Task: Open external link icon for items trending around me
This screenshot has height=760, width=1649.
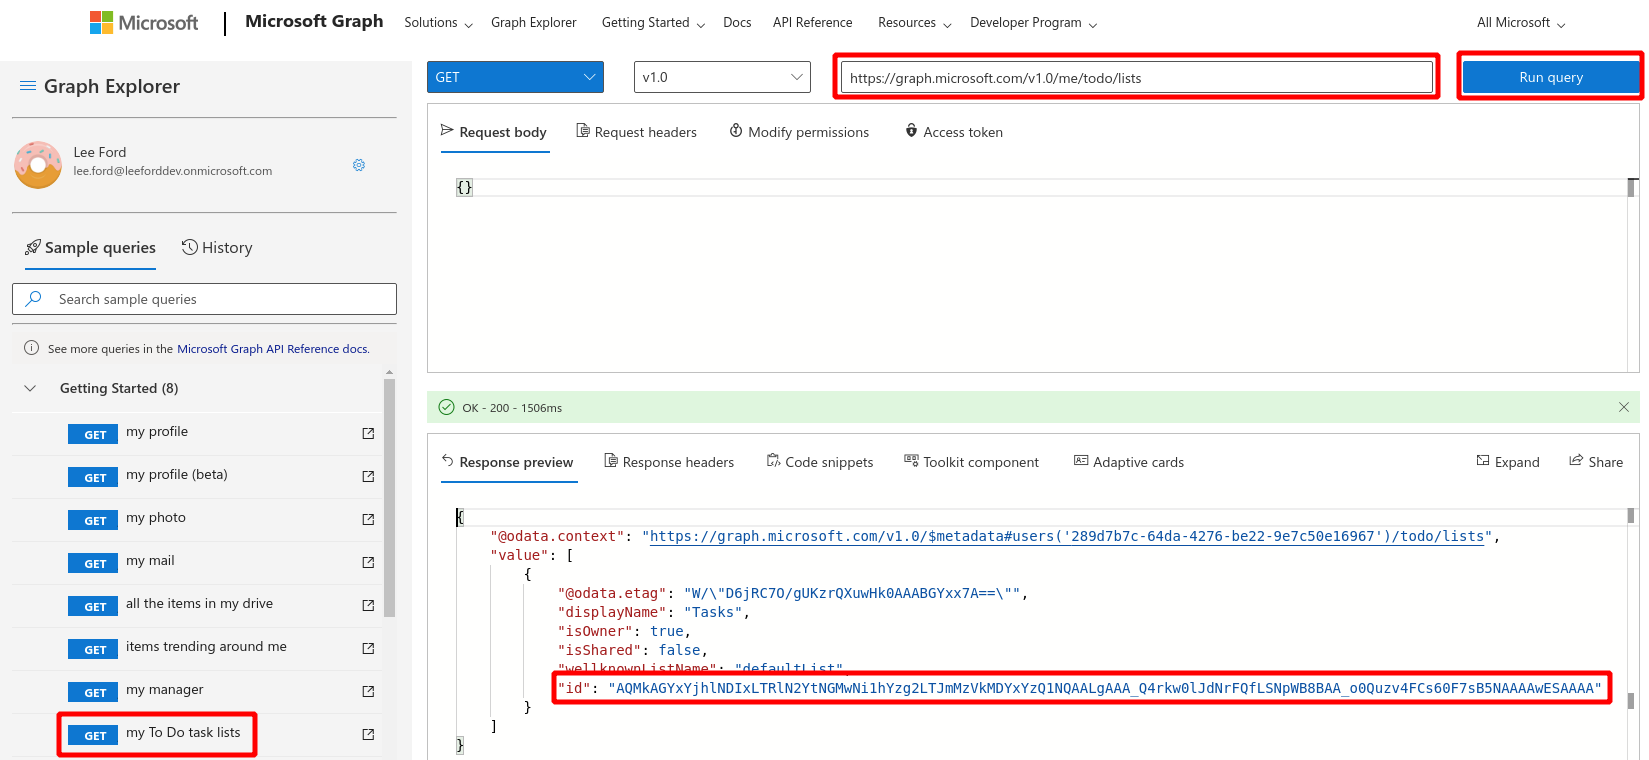Action: tap(368, 648)
